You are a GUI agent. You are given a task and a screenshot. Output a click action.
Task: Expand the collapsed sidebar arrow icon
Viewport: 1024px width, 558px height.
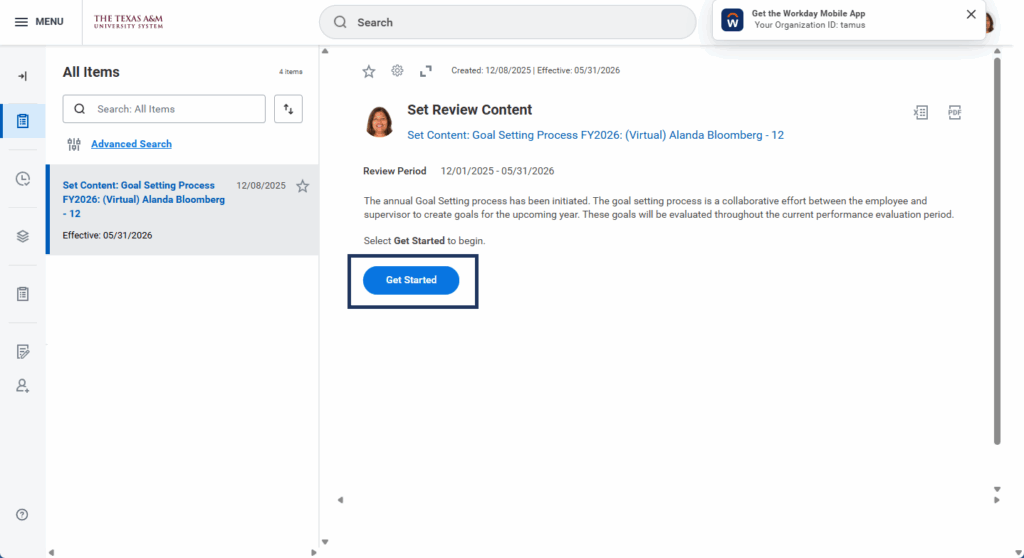click(x=22, y=76)
